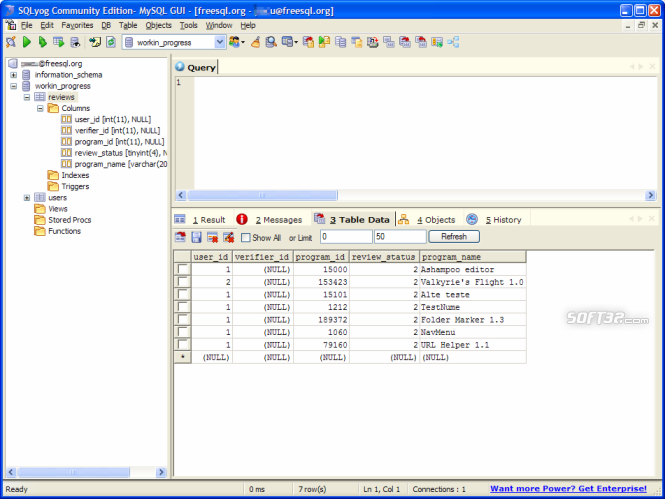The width and height of the screenshot is (665, 499).
Task: Click the 153423 program_id cell
Action: [x=321, y=282]
